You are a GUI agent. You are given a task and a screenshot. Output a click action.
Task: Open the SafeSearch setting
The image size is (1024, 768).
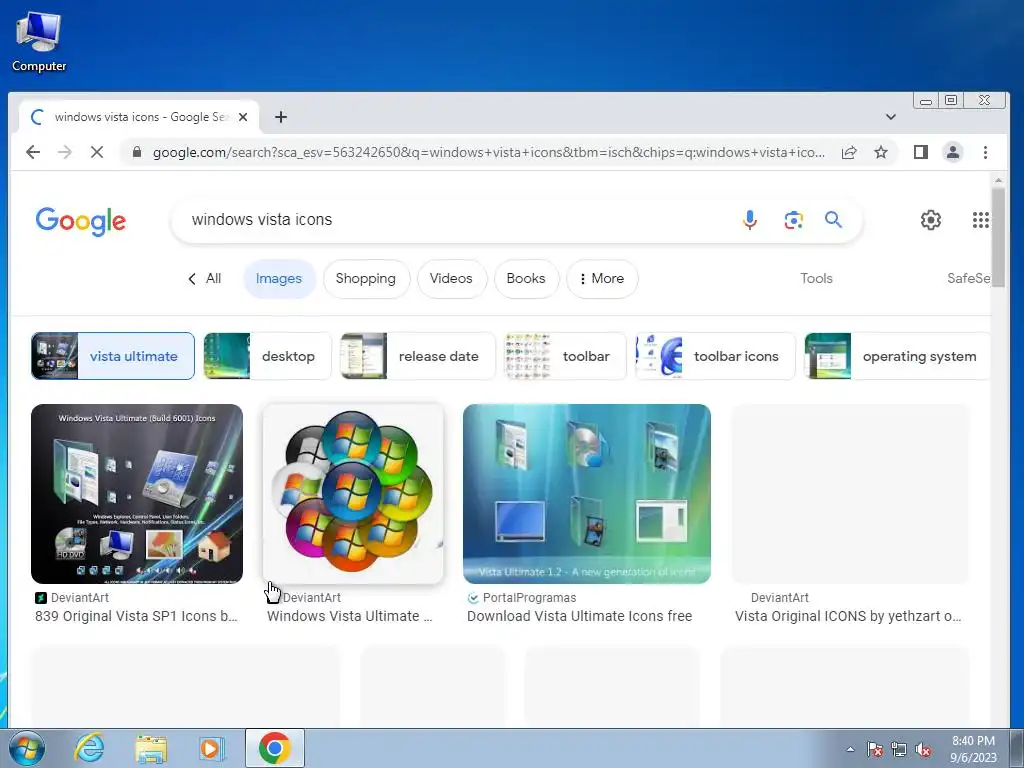(968, 278)
